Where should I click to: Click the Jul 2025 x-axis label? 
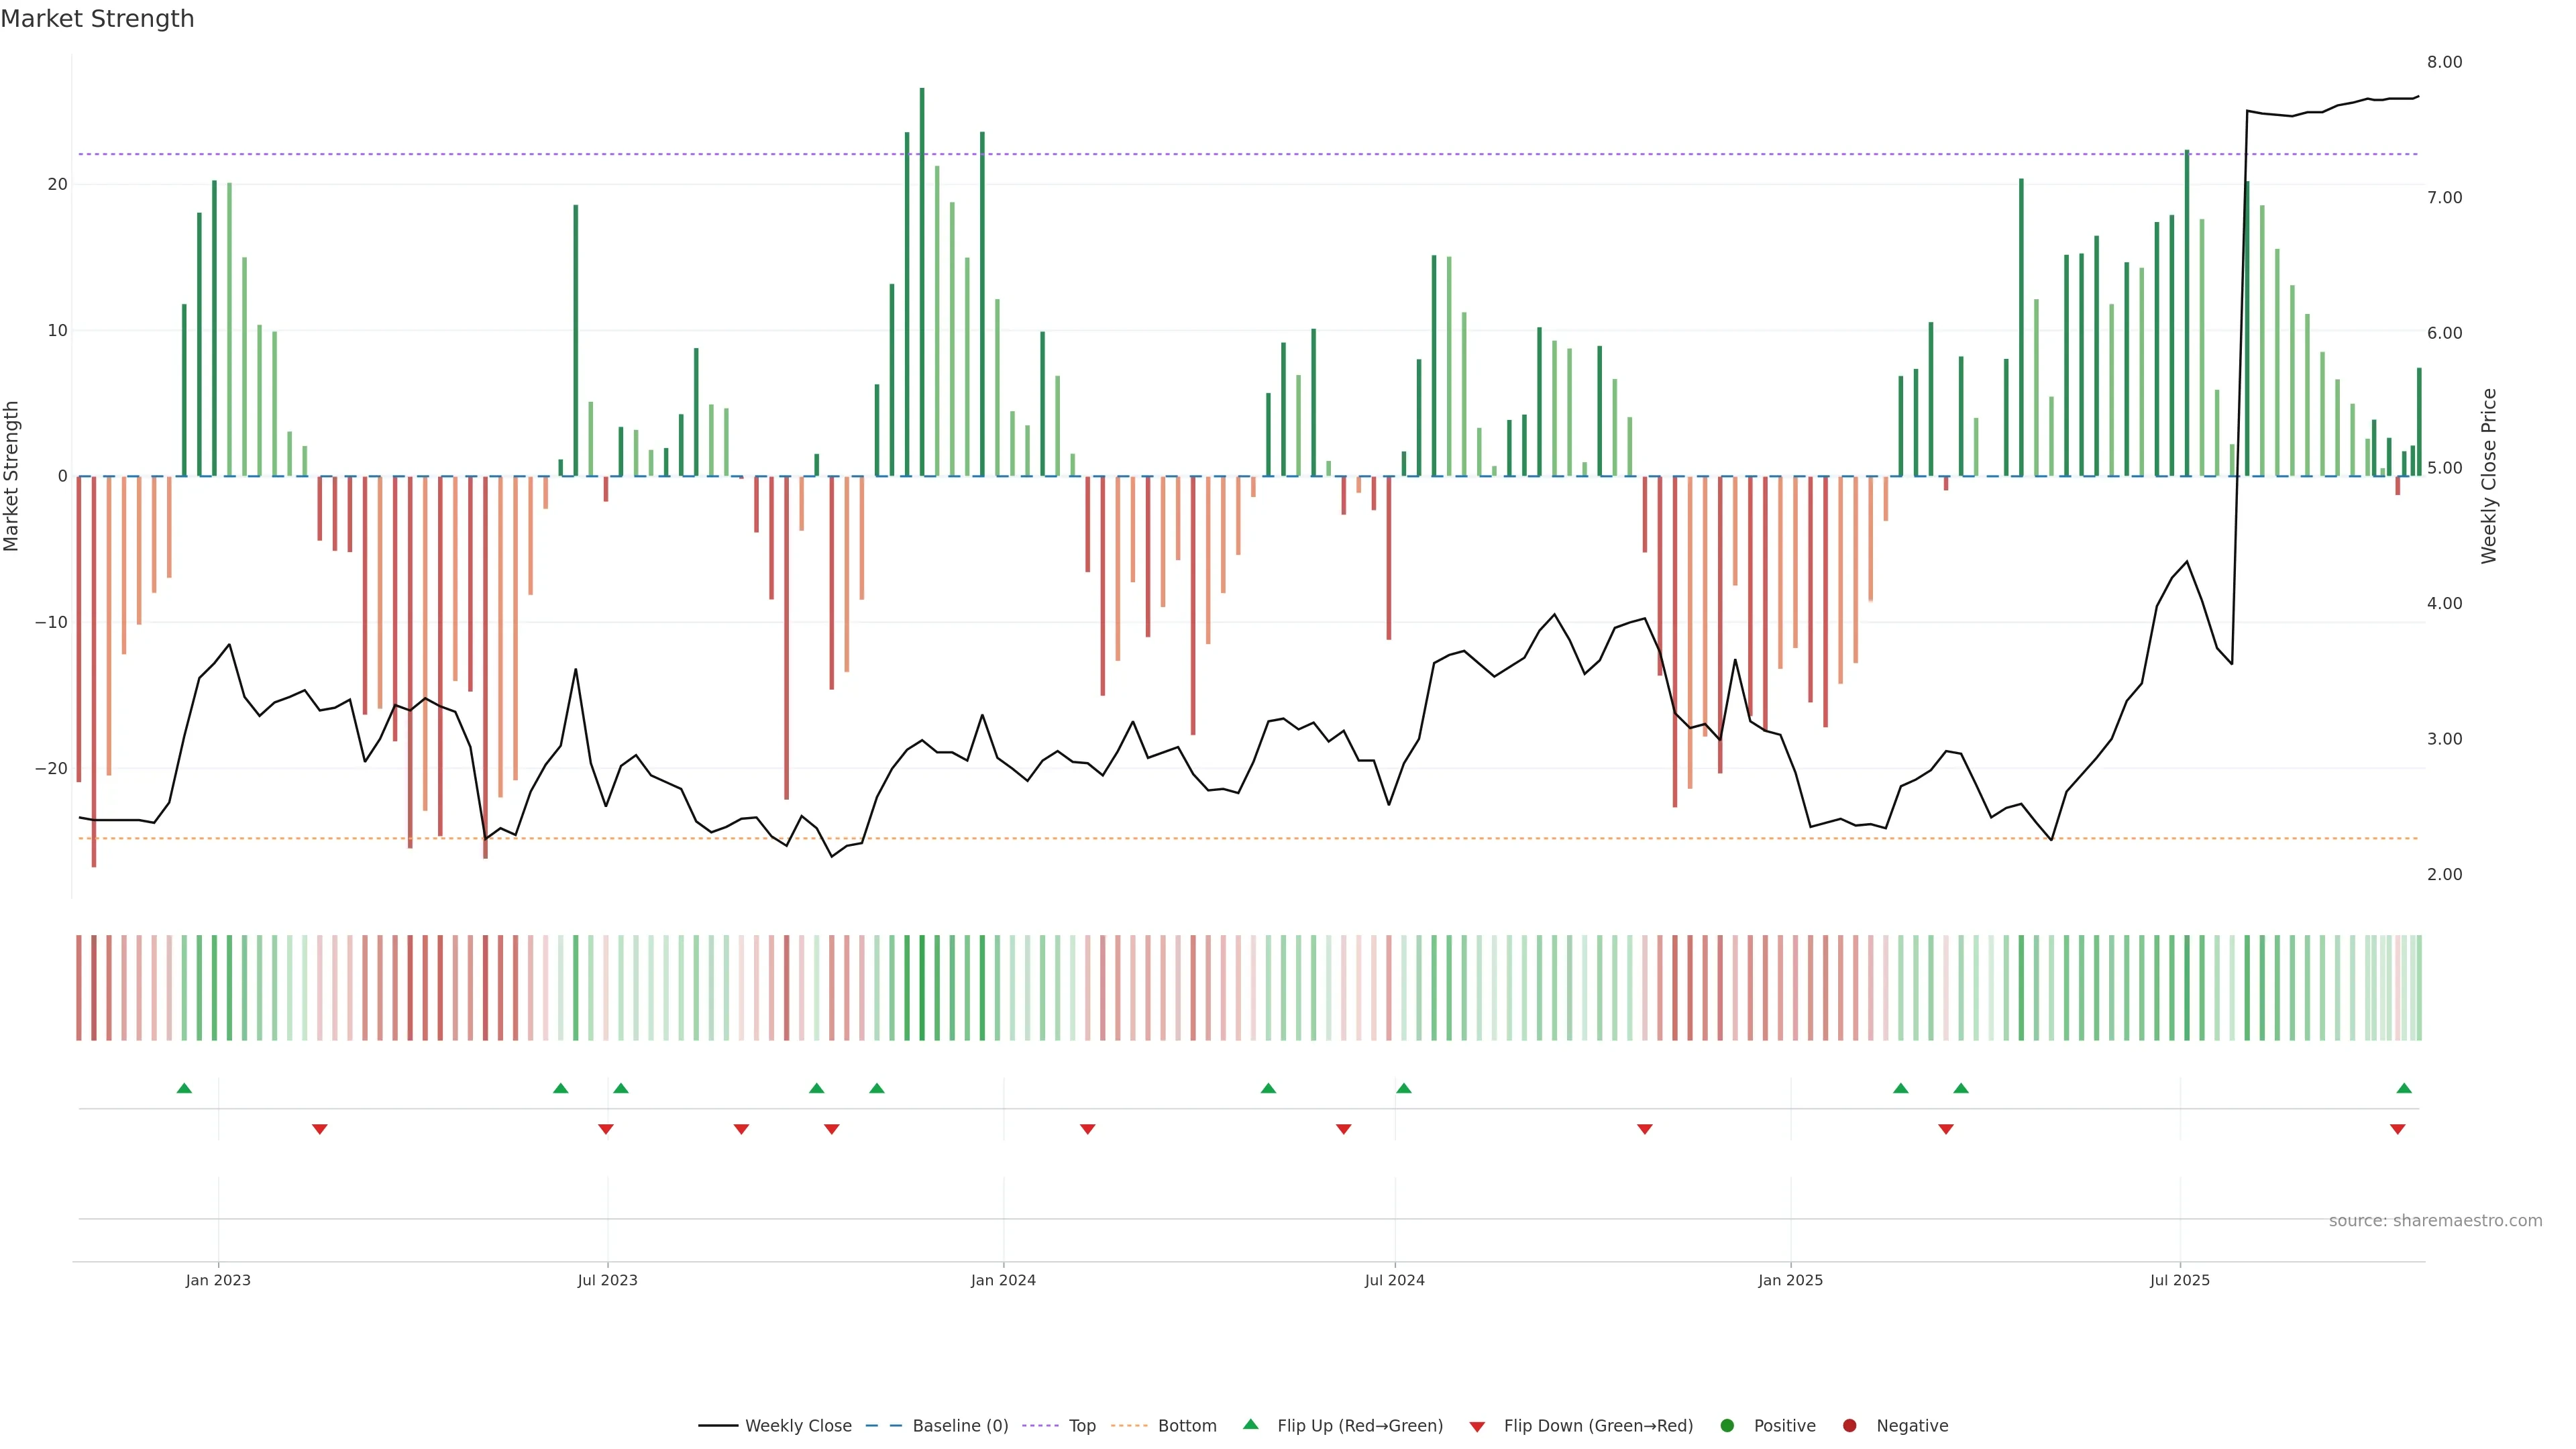click(2179, 1280)
